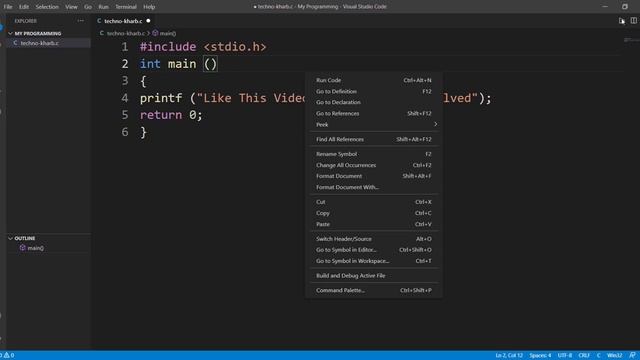Select the techno-kharb.c editor tab

(x=123, y=21)
